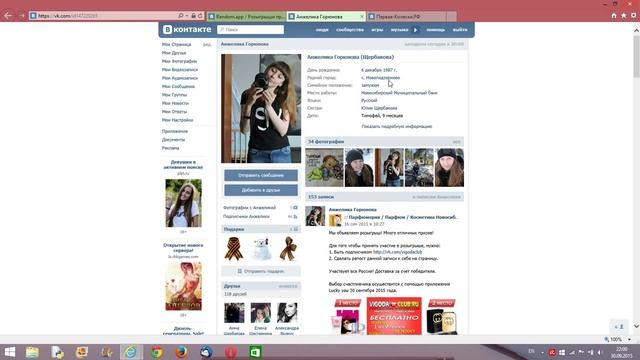
Task: Click the VKontakte logo in header
Action: (187, 29)
